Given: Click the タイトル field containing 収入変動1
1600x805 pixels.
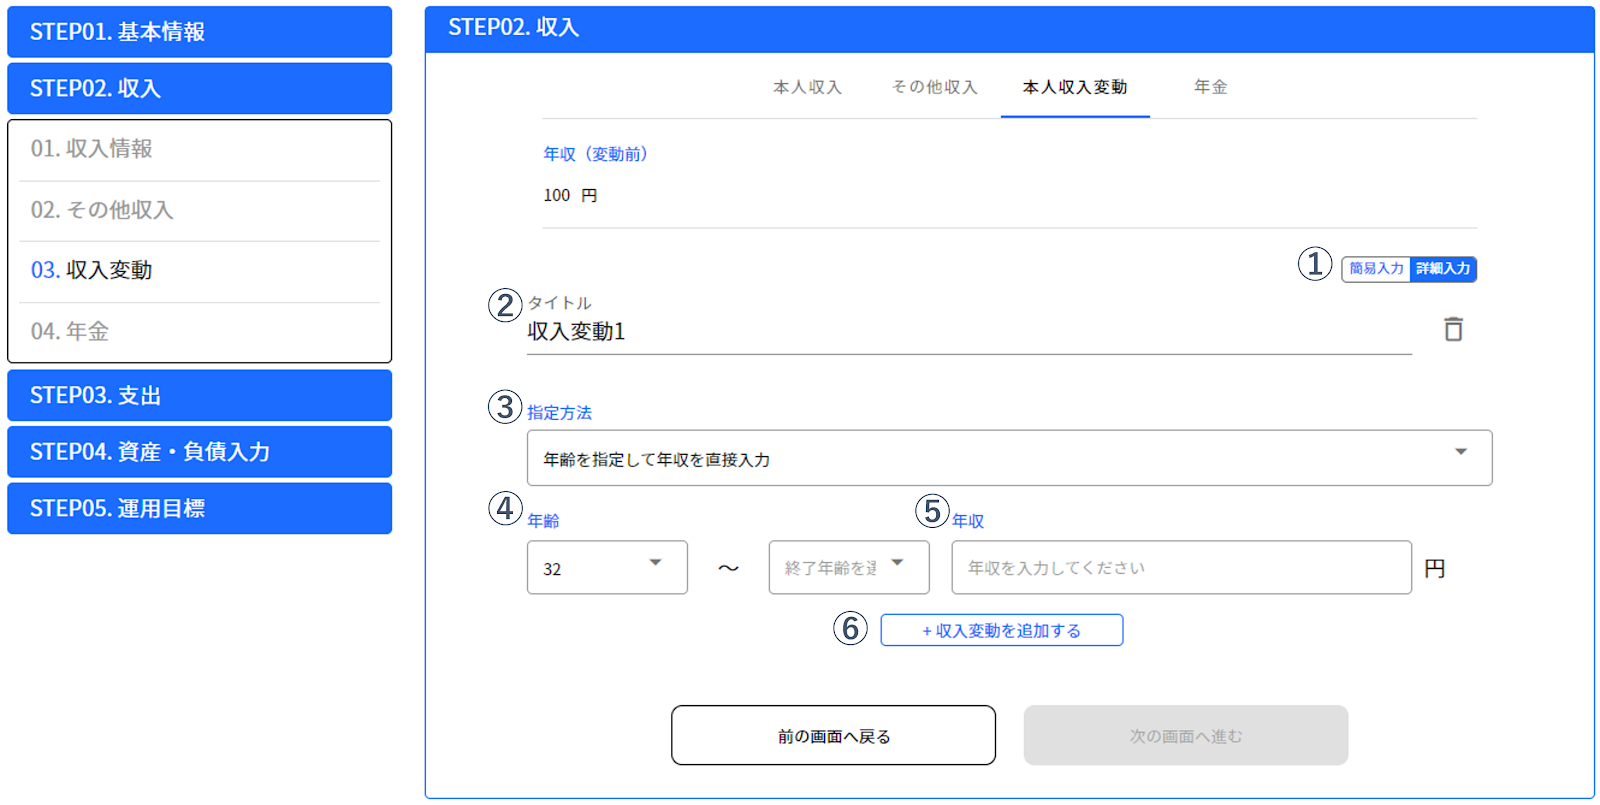Looking at the screenshot, I should [969, 332].
